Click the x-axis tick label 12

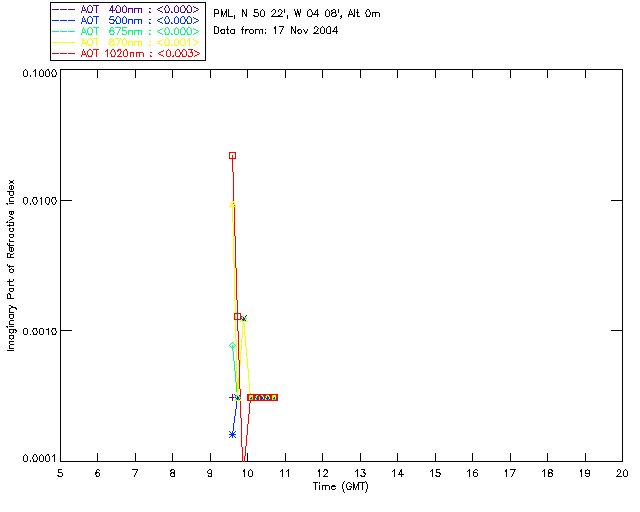[322, 473]
